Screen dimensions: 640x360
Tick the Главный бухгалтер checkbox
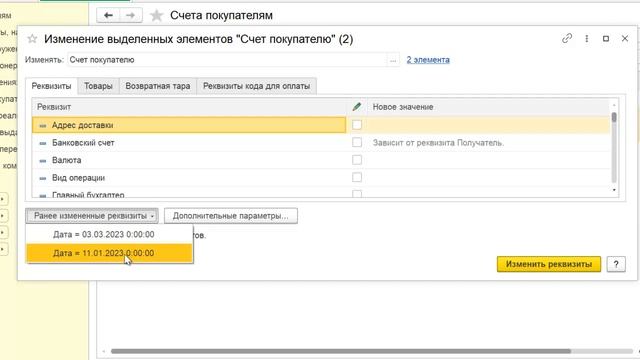(357, 194)
